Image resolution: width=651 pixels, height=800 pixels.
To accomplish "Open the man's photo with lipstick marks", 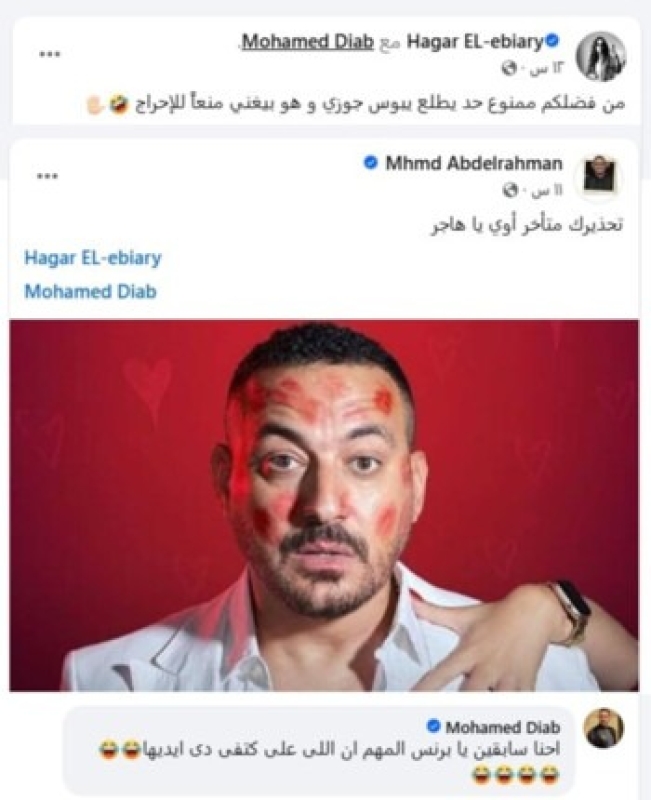I will [324, 505].
